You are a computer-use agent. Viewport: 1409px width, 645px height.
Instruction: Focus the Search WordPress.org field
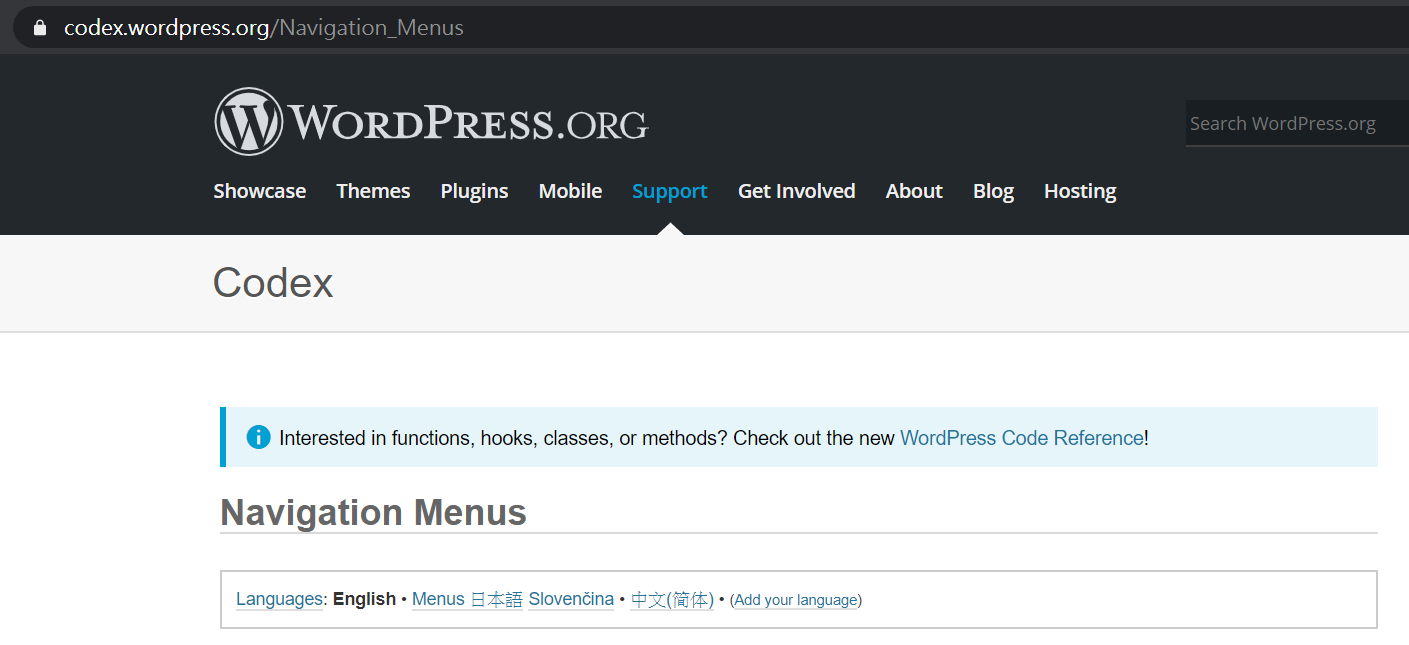pos(1297,123)
